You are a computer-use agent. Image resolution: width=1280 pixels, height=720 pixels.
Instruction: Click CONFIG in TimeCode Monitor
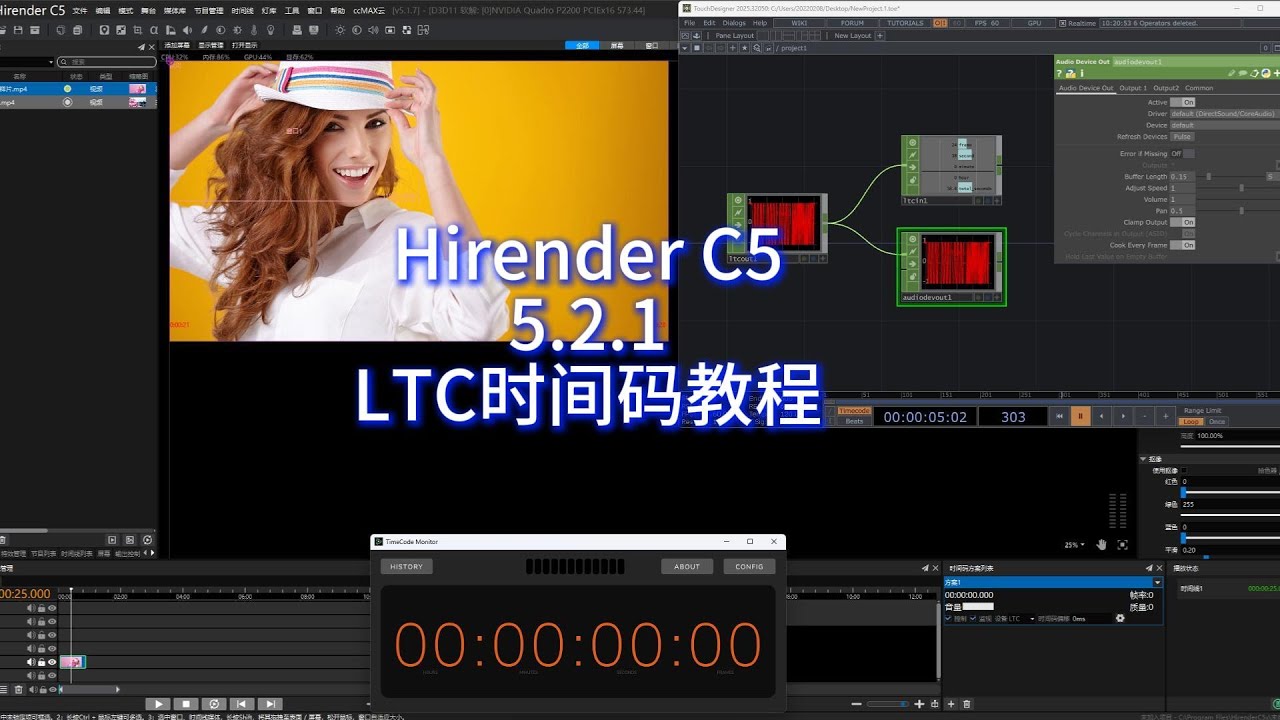[x=749, y=567]
